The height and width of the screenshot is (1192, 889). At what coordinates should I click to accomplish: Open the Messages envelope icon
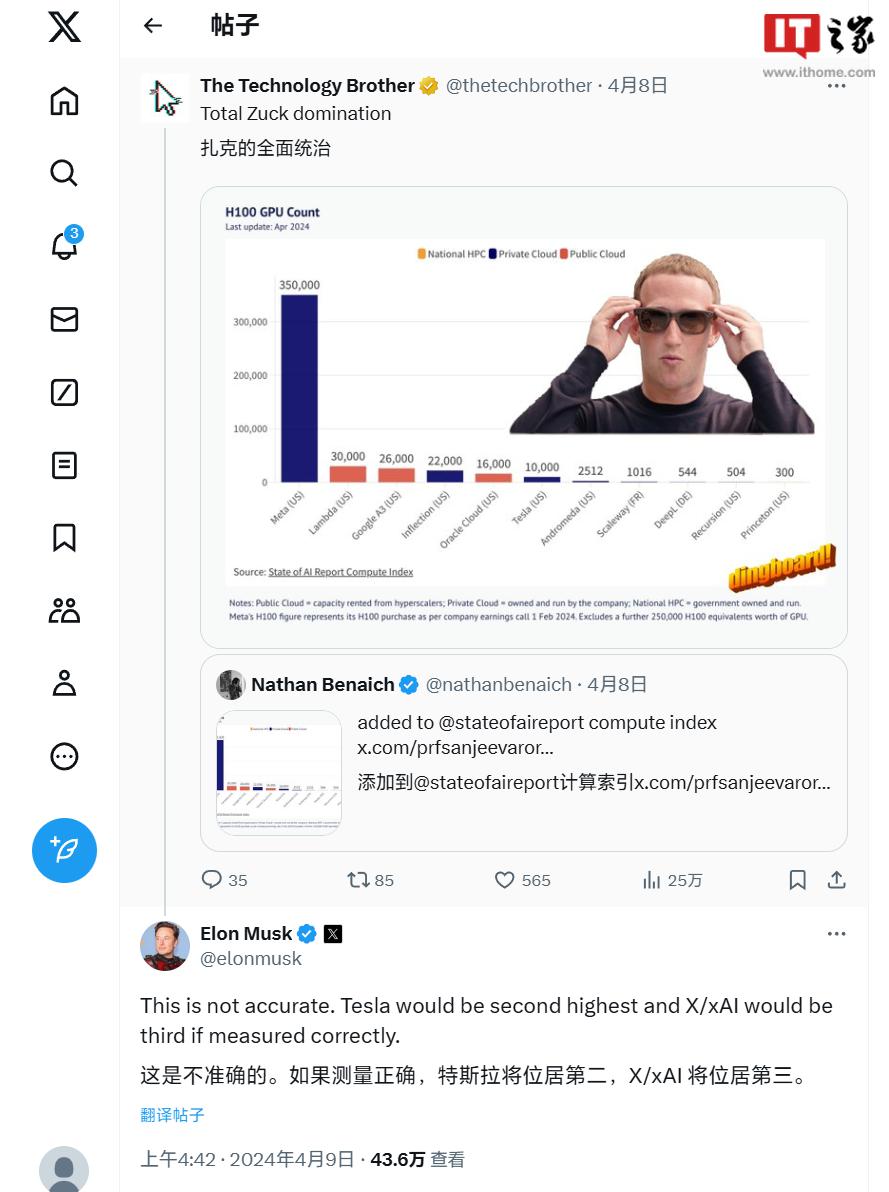64,319
